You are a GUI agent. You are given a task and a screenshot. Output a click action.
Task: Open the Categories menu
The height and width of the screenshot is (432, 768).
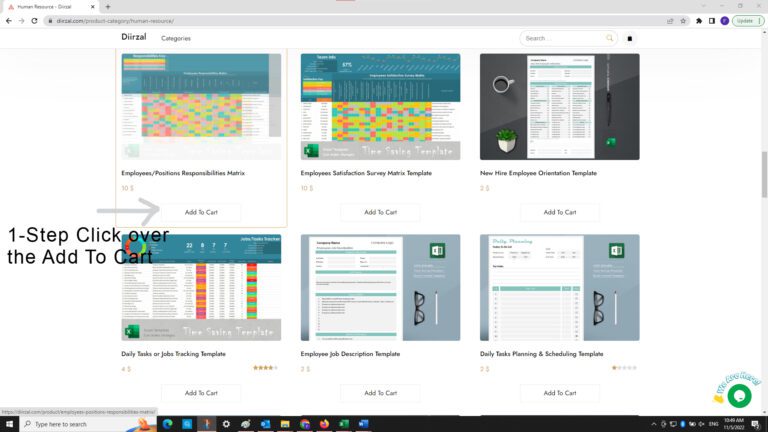(x=176, y=38)
